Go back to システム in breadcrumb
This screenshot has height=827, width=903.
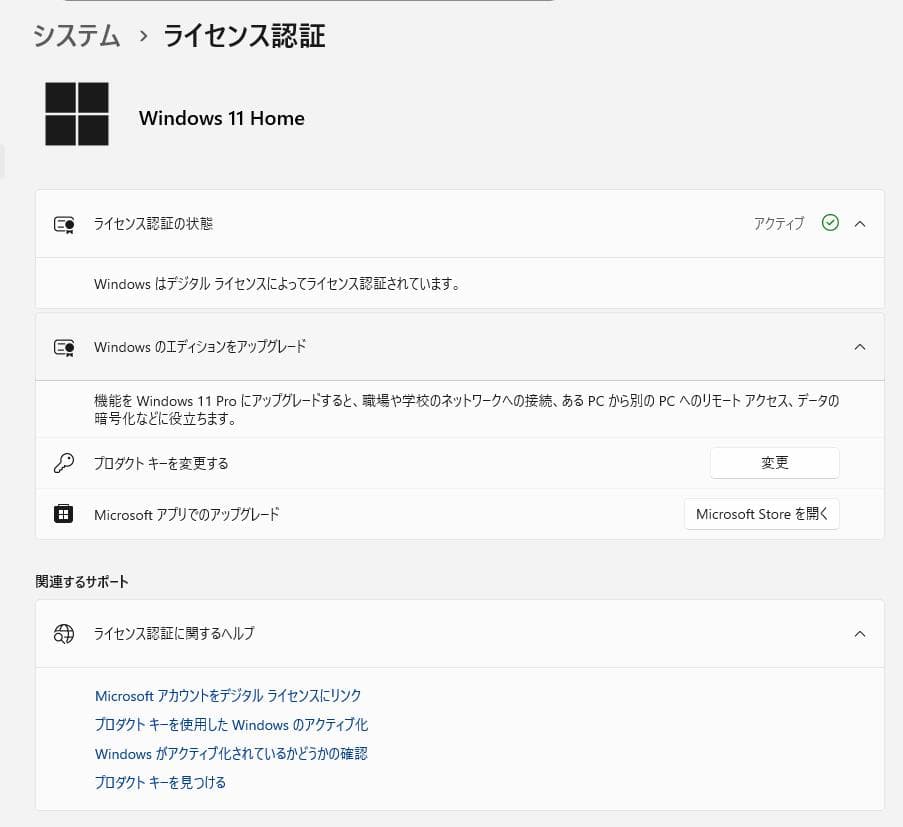coord(77,36)
